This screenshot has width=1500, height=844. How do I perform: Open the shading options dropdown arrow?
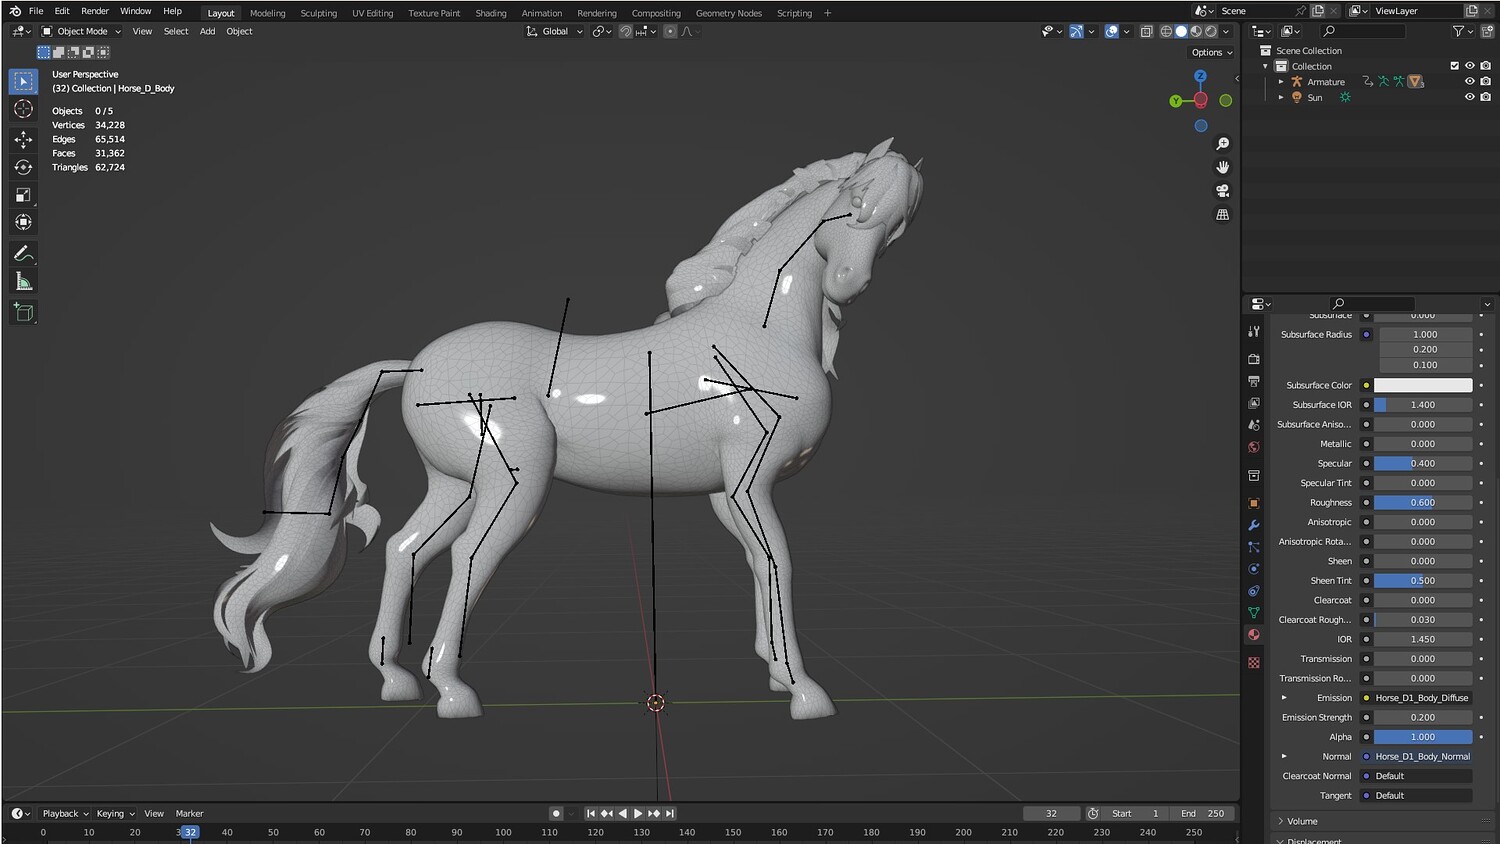tap(1226, 31)
